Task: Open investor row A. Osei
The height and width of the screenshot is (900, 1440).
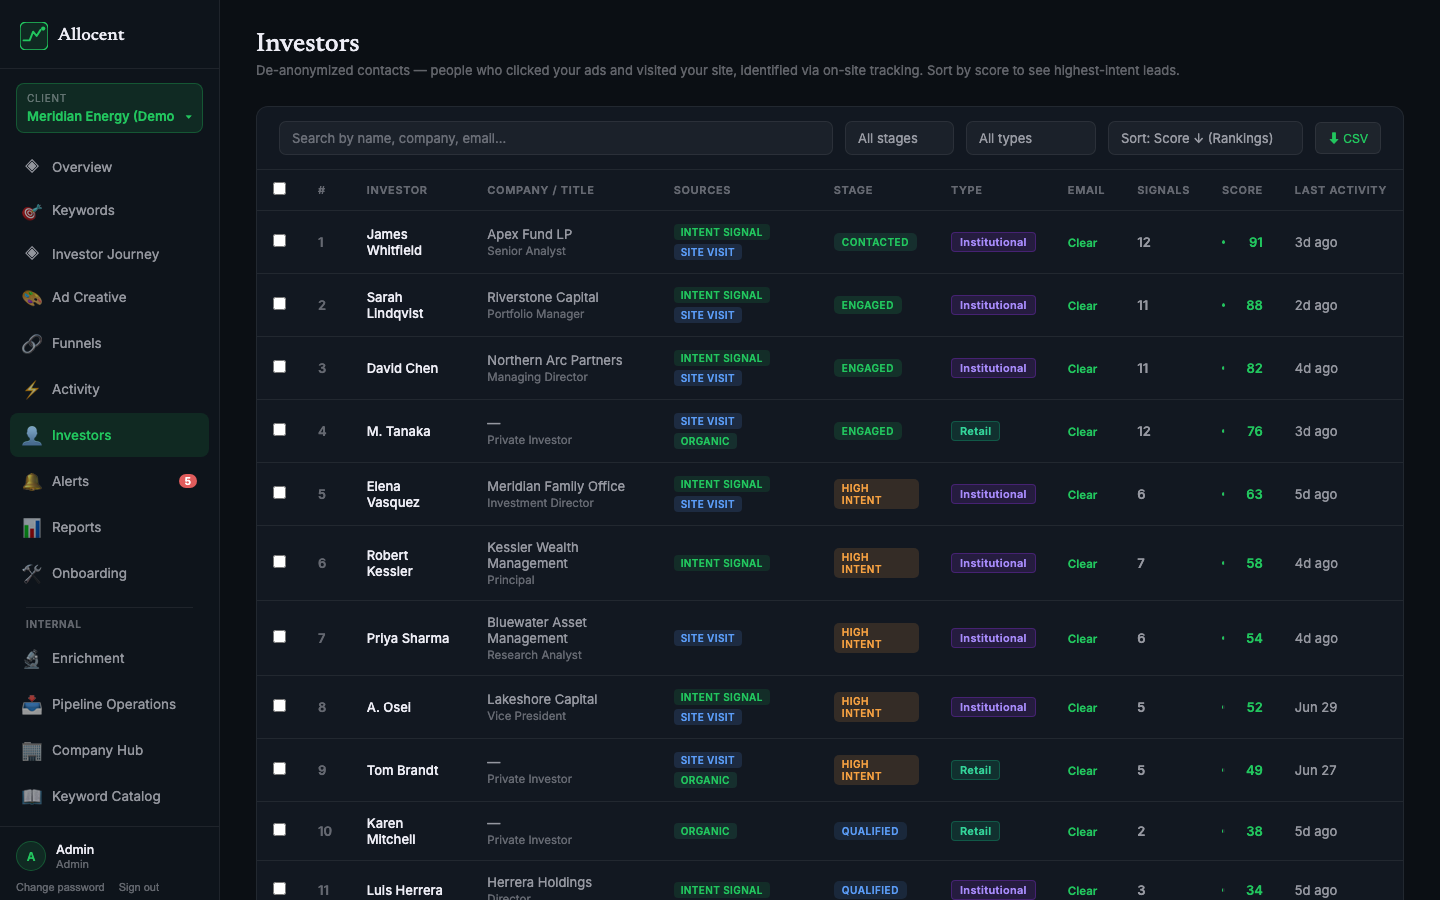Action: tap(830, 707)
